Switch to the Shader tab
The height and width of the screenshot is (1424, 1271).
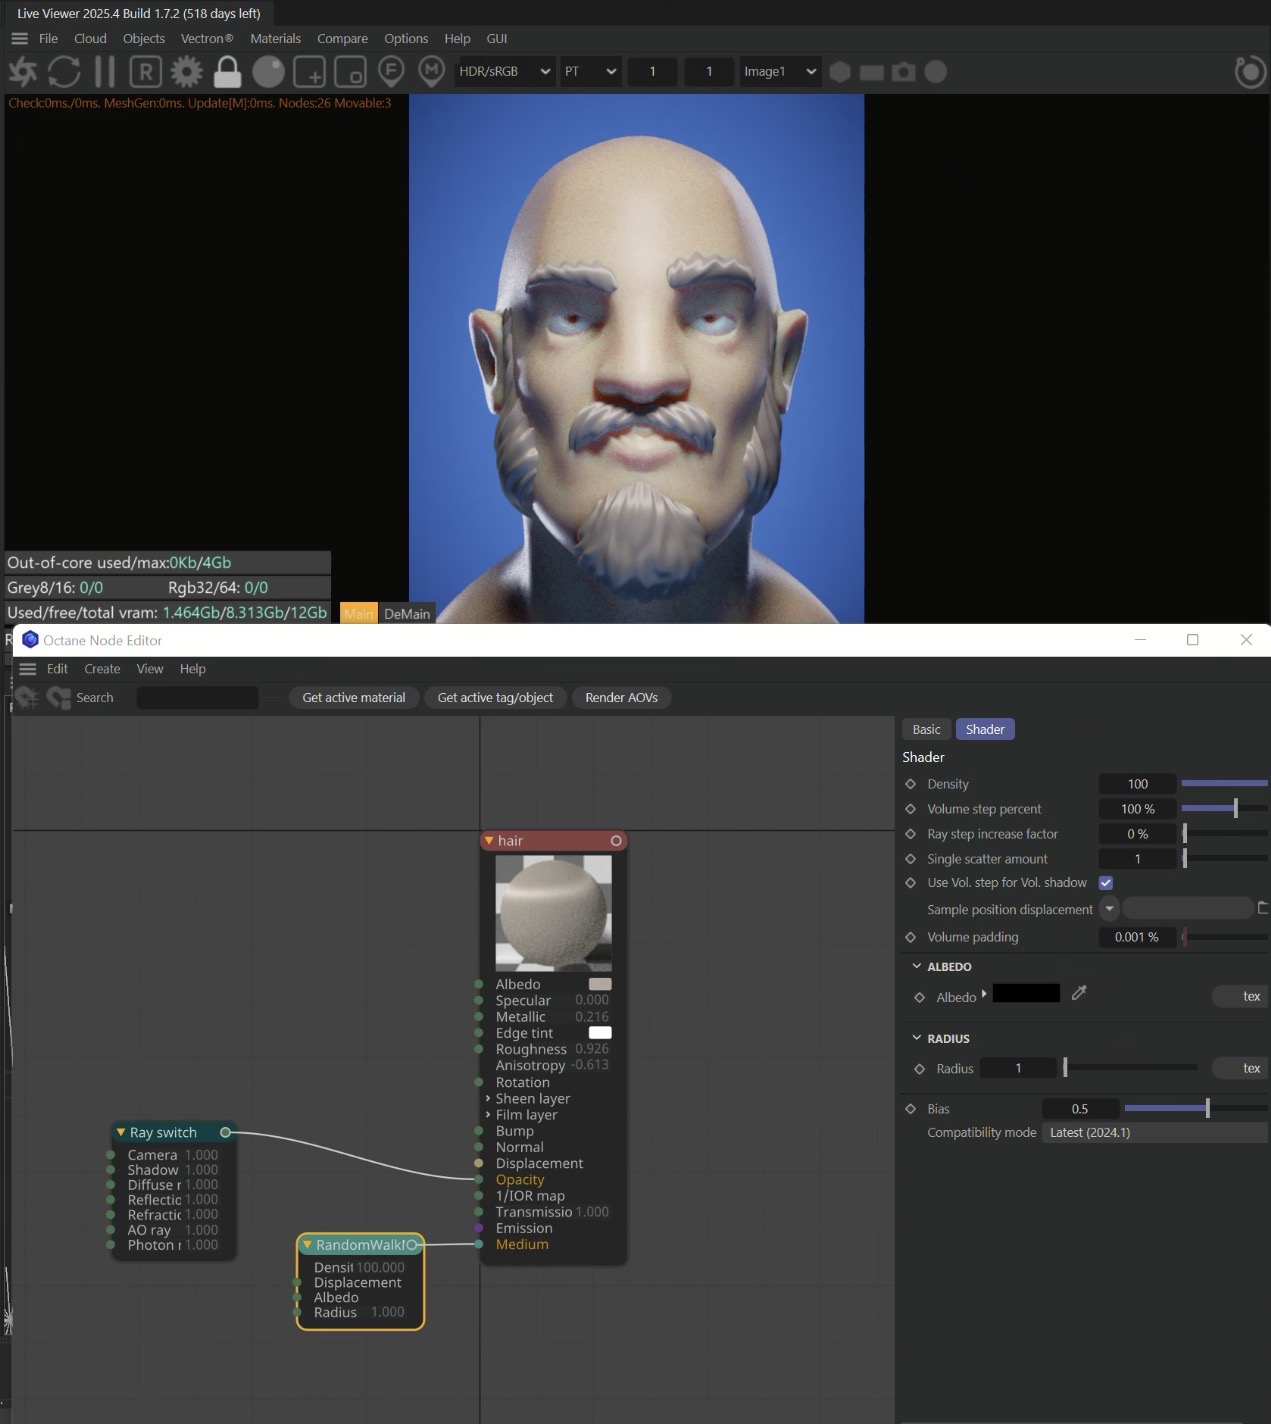985,729
